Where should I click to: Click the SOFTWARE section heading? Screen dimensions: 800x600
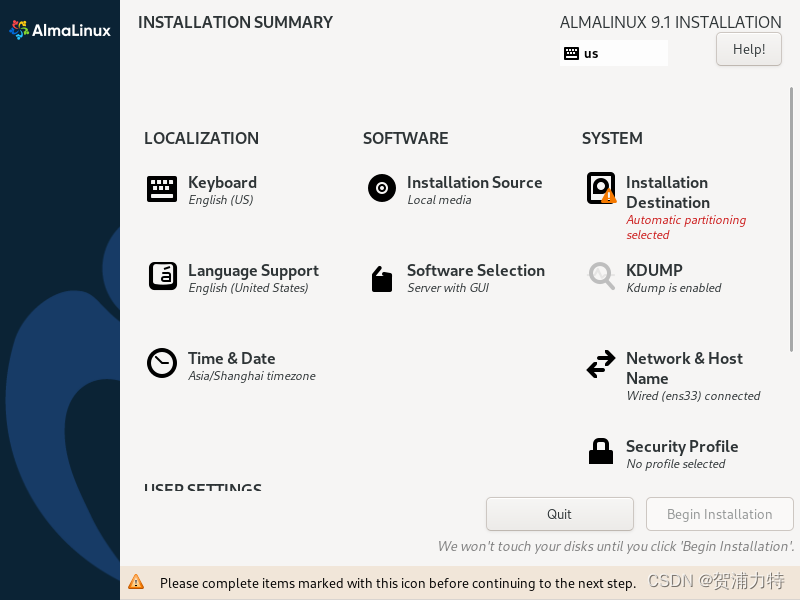(406, 138)
